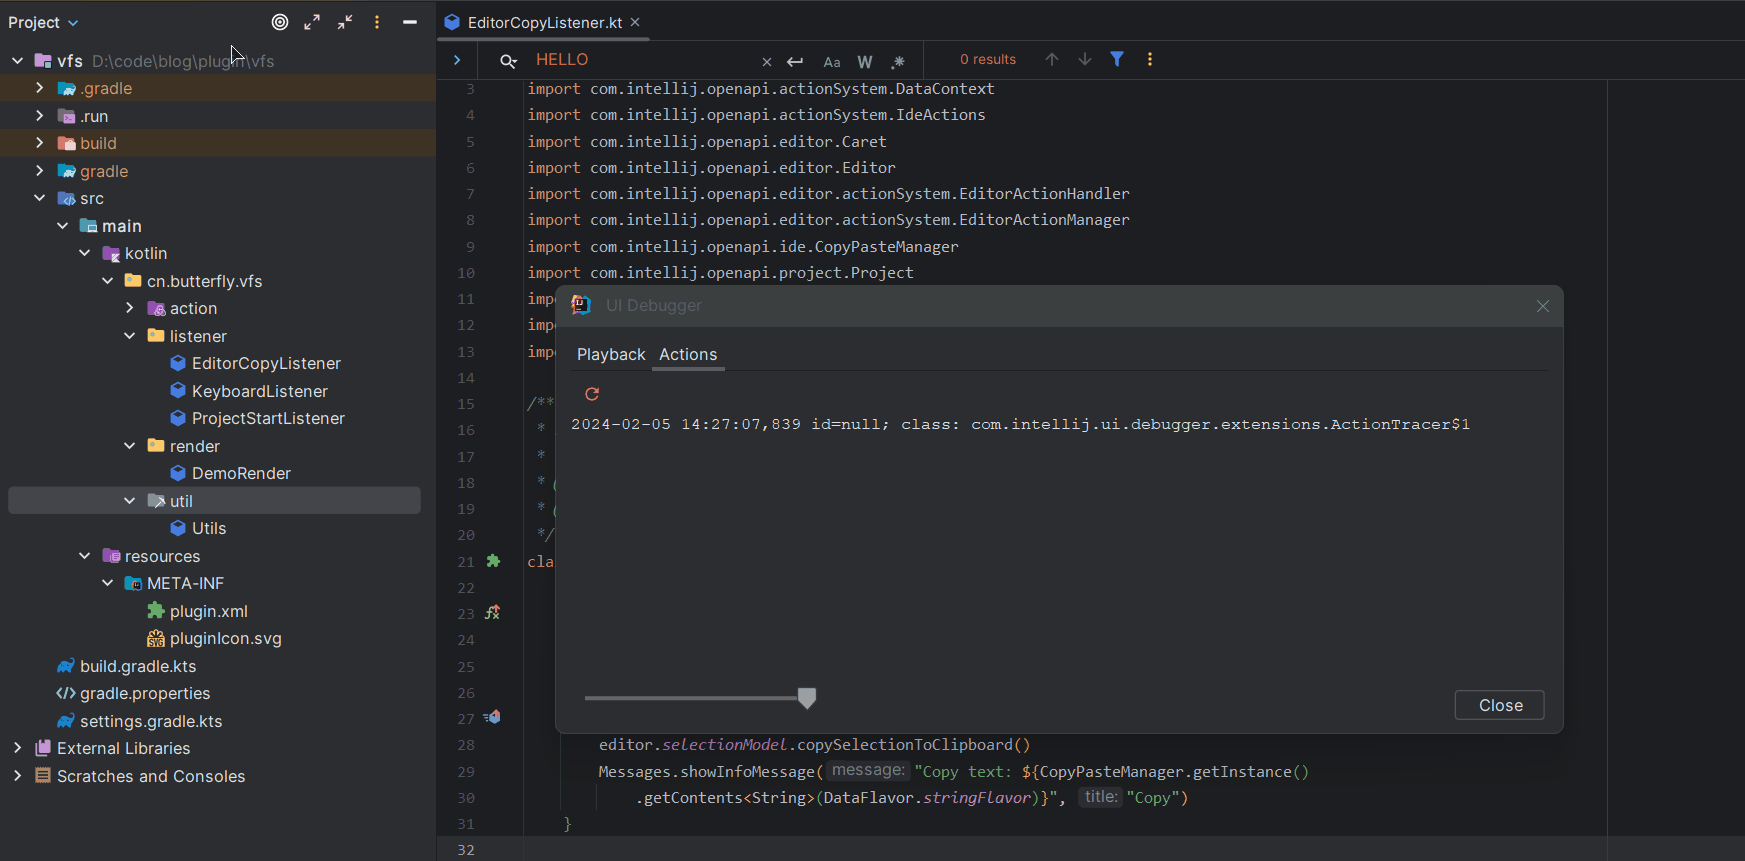Viewport: 1745px width, 861px height.
Task: Select the kotlin source folder
Action: pyautogui.click(x=145, y=253)
